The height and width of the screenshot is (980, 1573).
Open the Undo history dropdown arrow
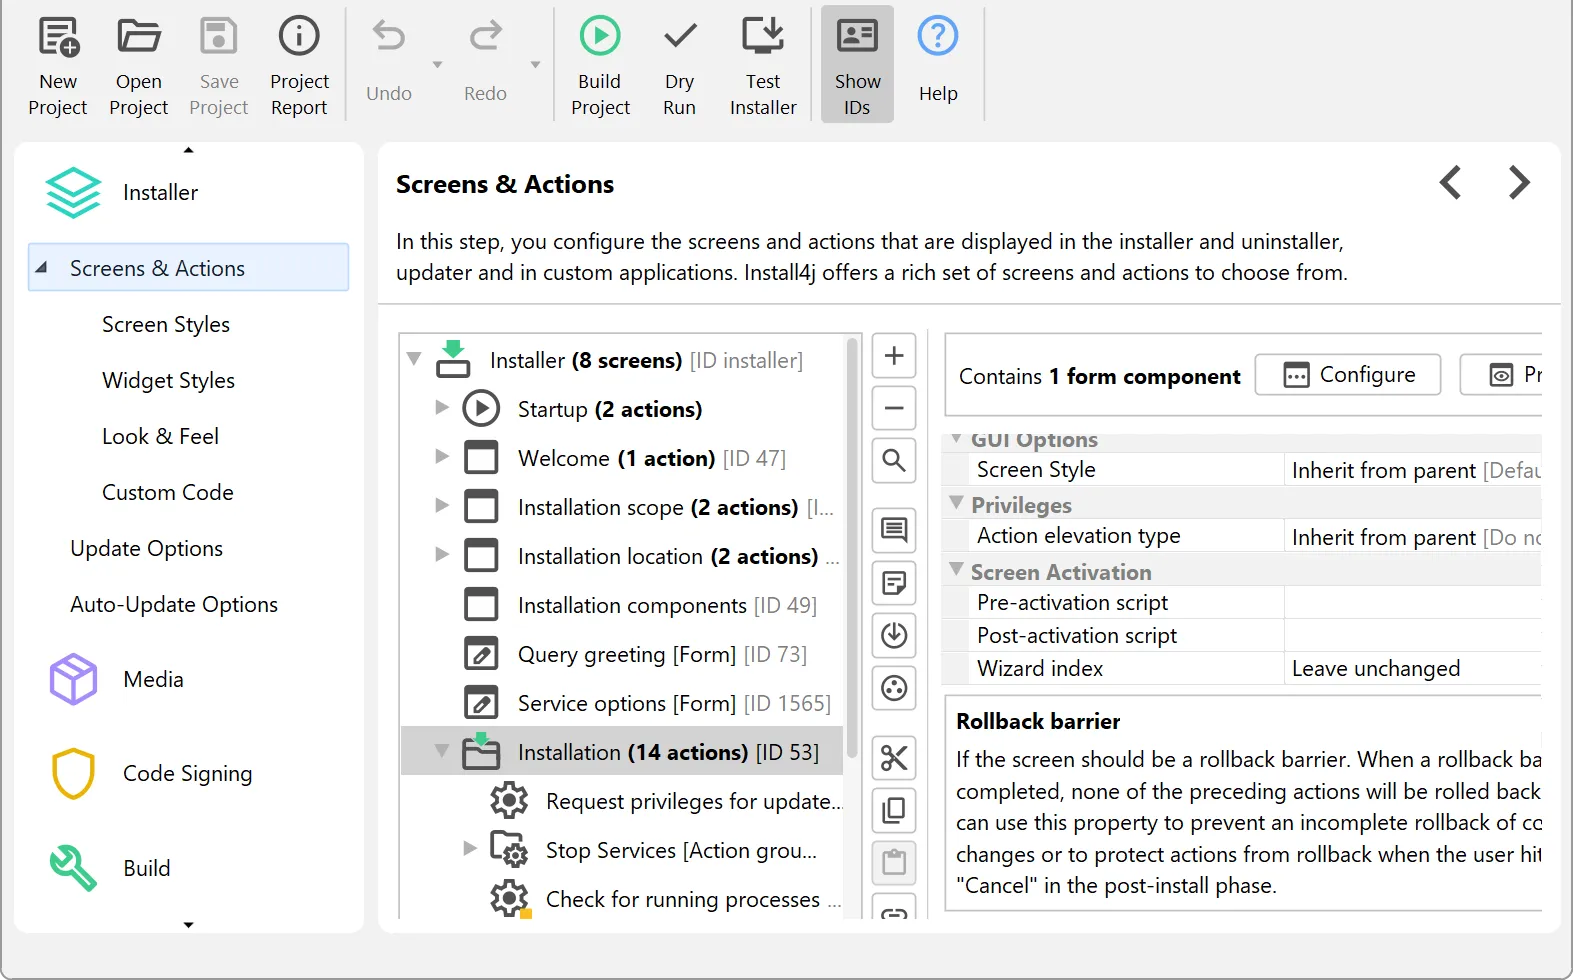(437, 65)
